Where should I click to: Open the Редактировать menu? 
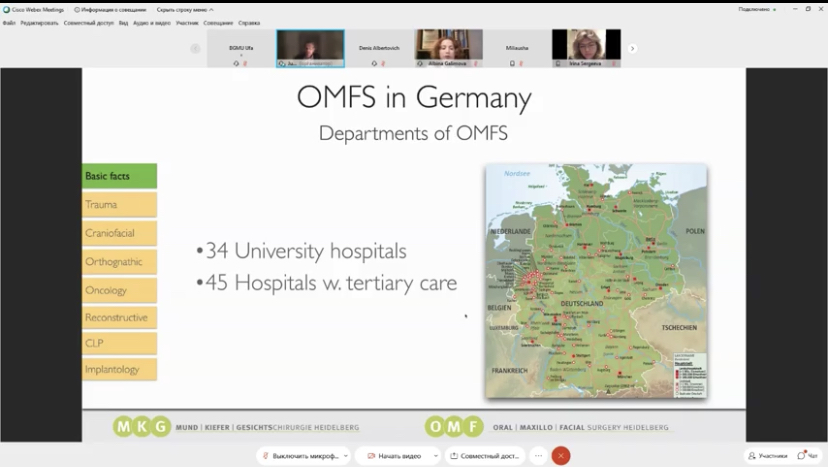[x=39, y=22]
